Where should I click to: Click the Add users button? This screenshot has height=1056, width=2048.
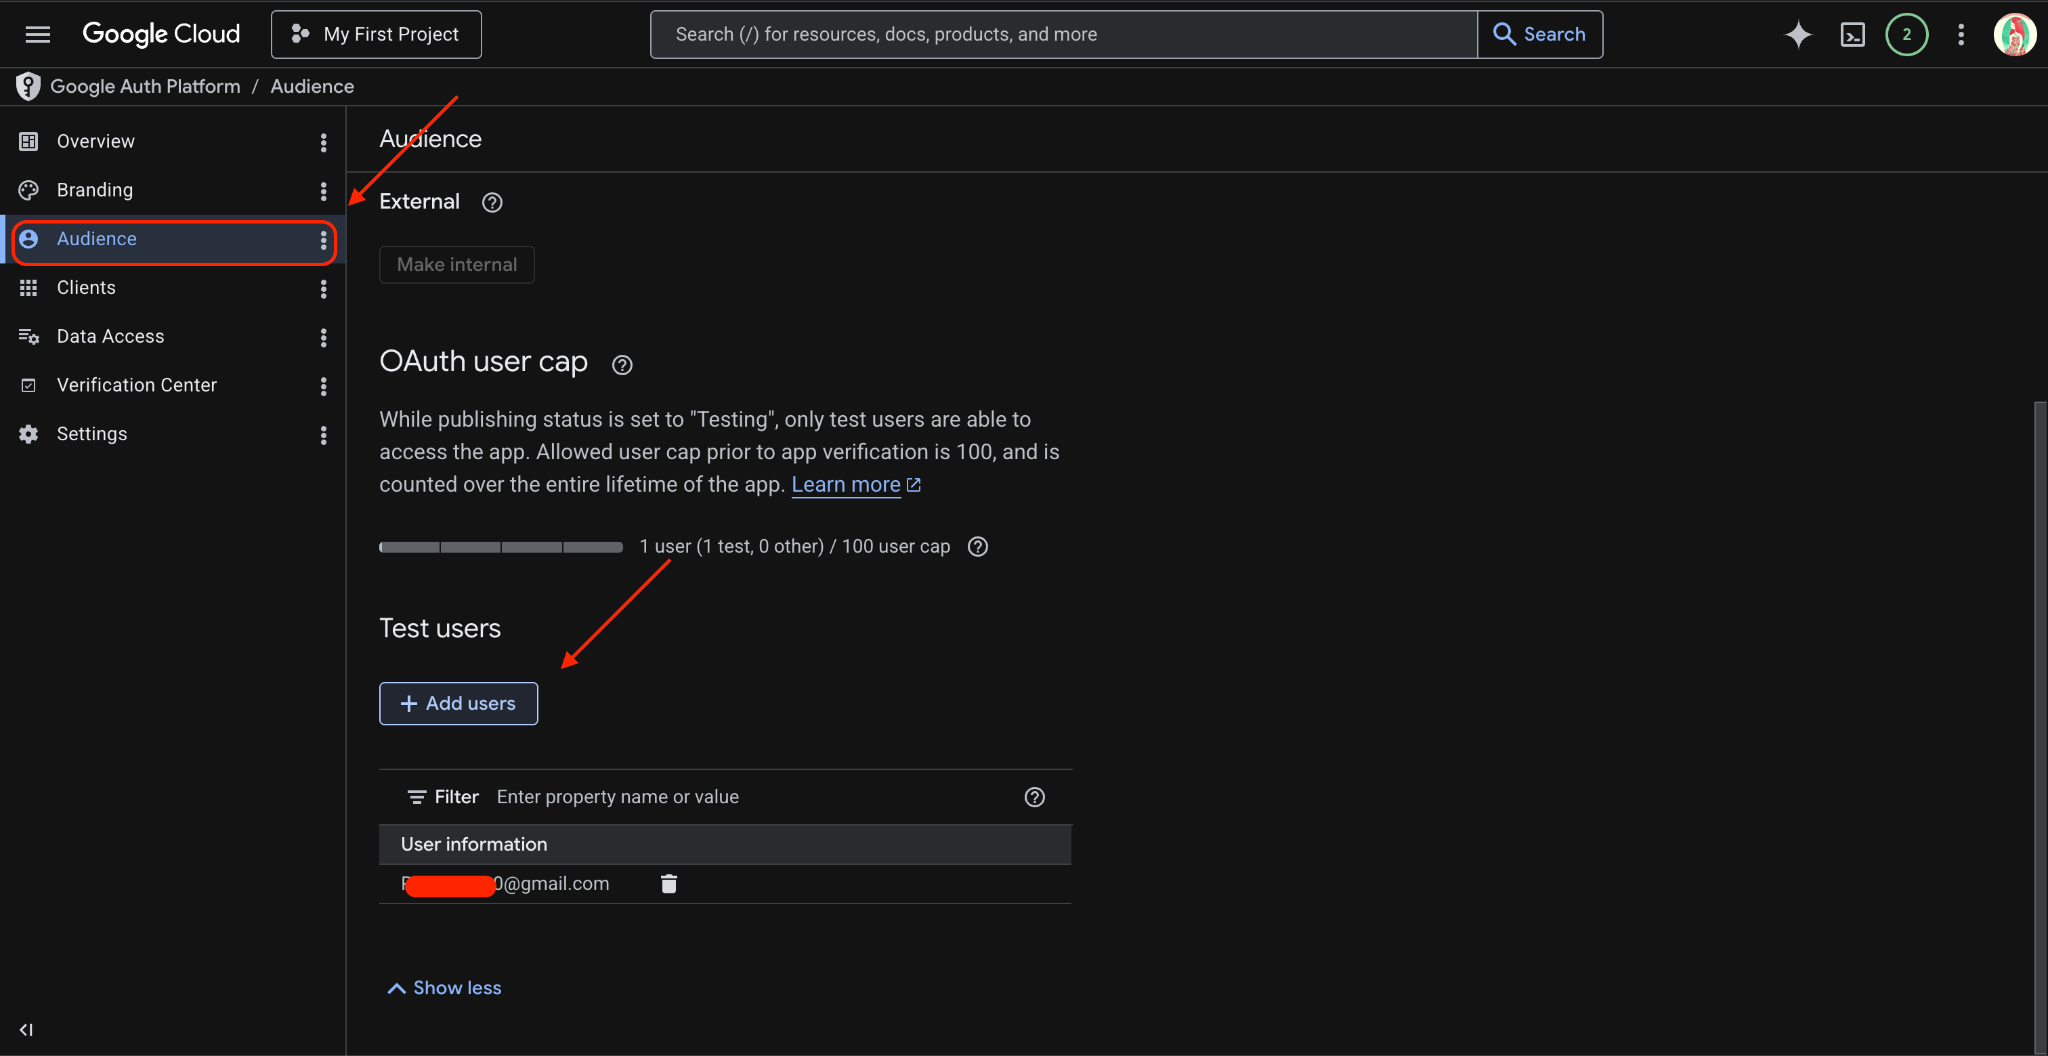tap(458, 703)
